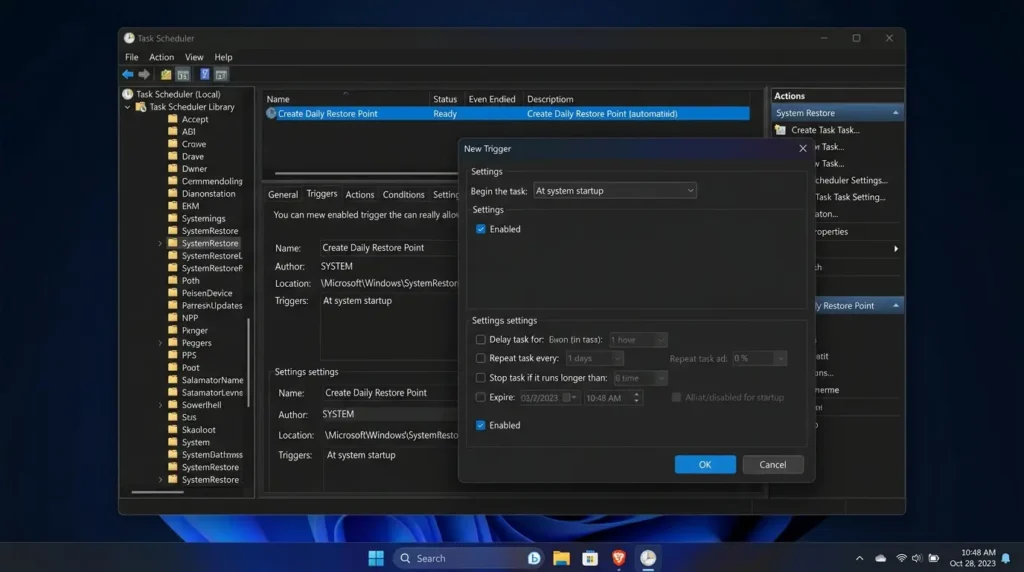Click the Crowe folder icon in tree
1024x572 pixels.
pos(172,144)
